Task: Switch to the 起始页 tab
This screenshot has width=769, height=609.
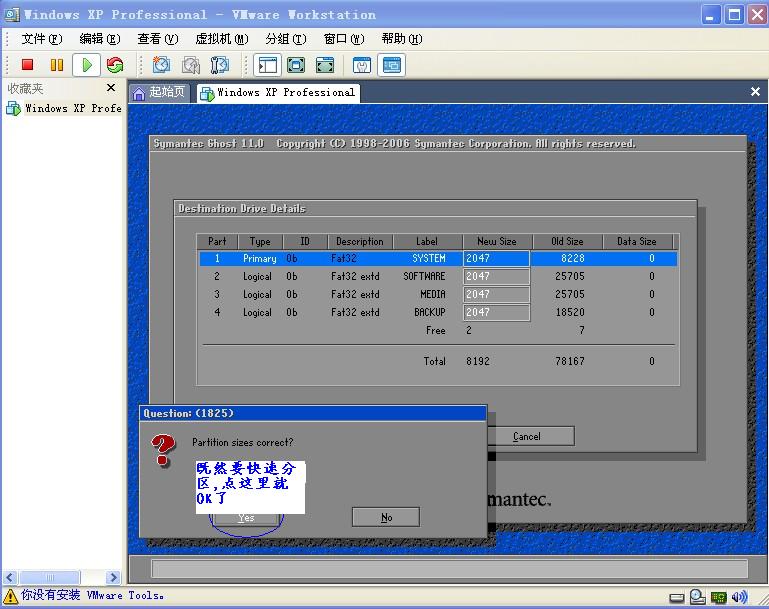Action: 159,92
